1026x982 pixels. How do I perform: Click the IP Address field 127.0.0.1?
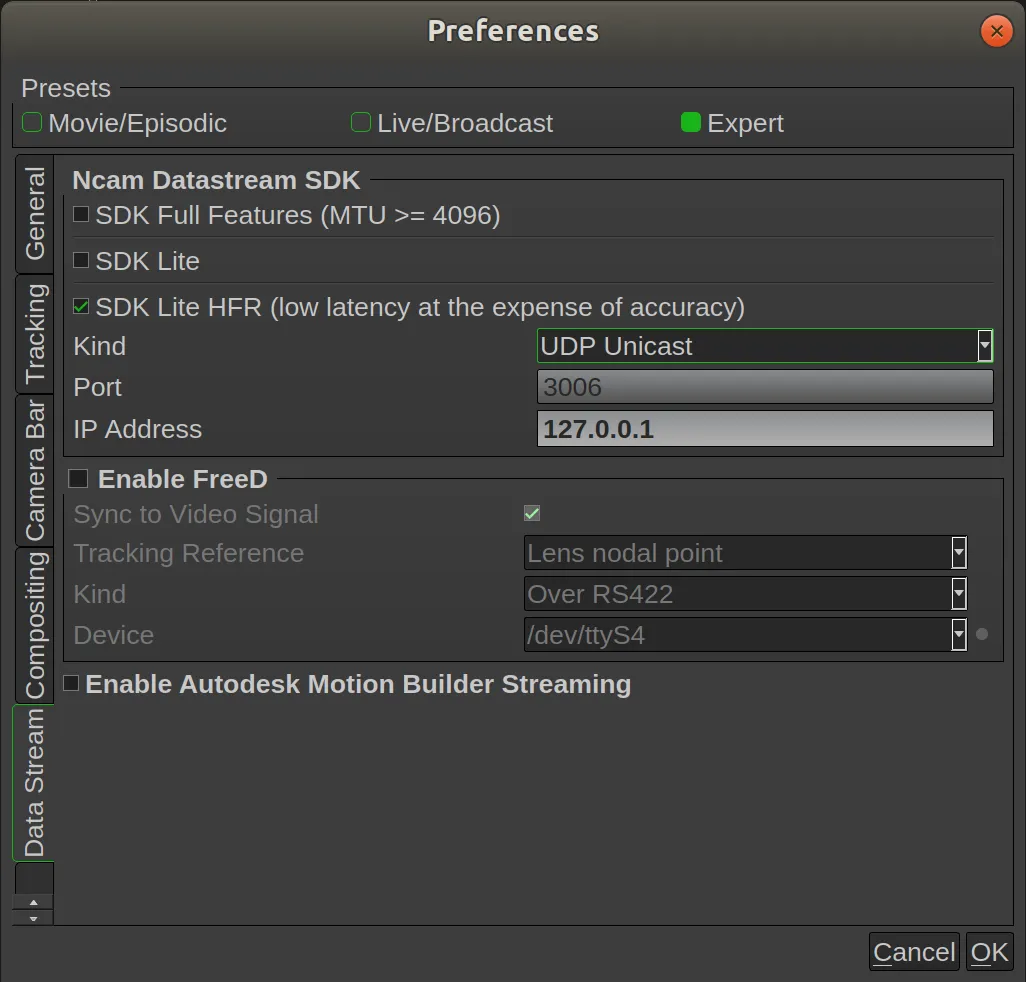765,429
